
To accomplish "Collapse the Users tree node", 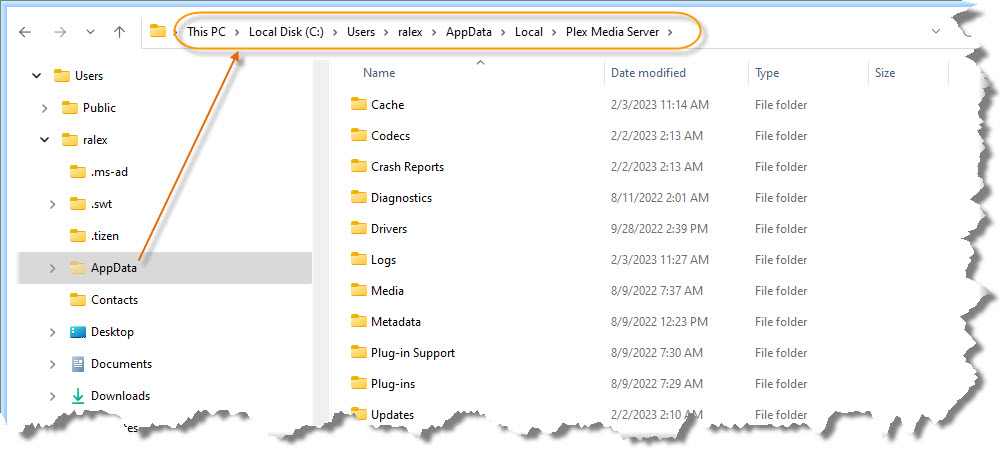I will [x=36, y=76].
